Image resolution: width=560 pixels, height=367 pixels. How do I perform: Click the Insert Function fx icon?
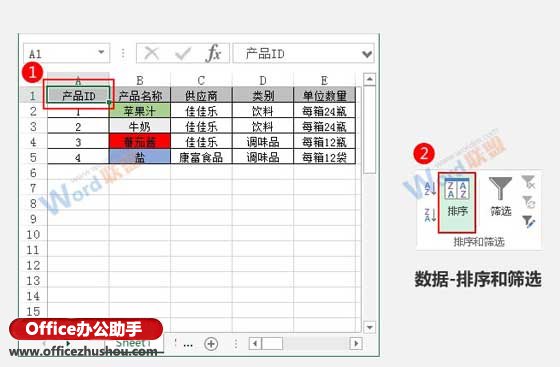(x=213, y=54)
